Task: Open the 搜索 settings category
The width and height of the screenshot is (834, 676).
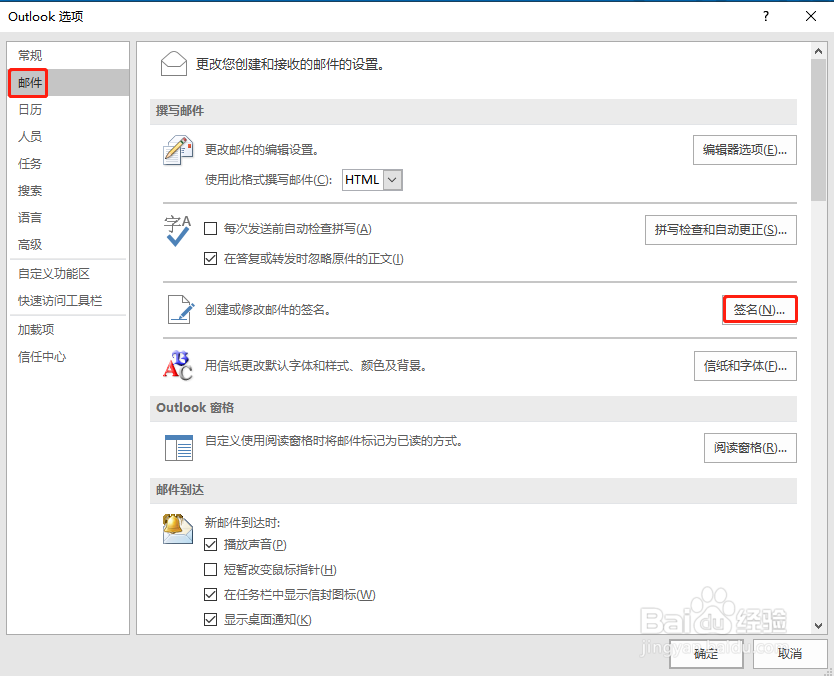Action: (68, 190)
